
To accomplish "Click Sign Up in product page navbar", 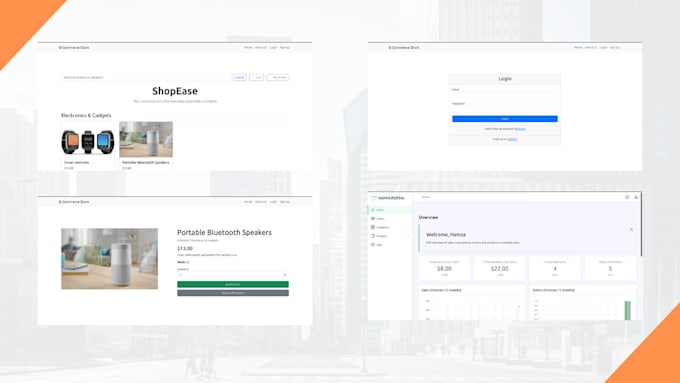I will (x=284, y=202).
